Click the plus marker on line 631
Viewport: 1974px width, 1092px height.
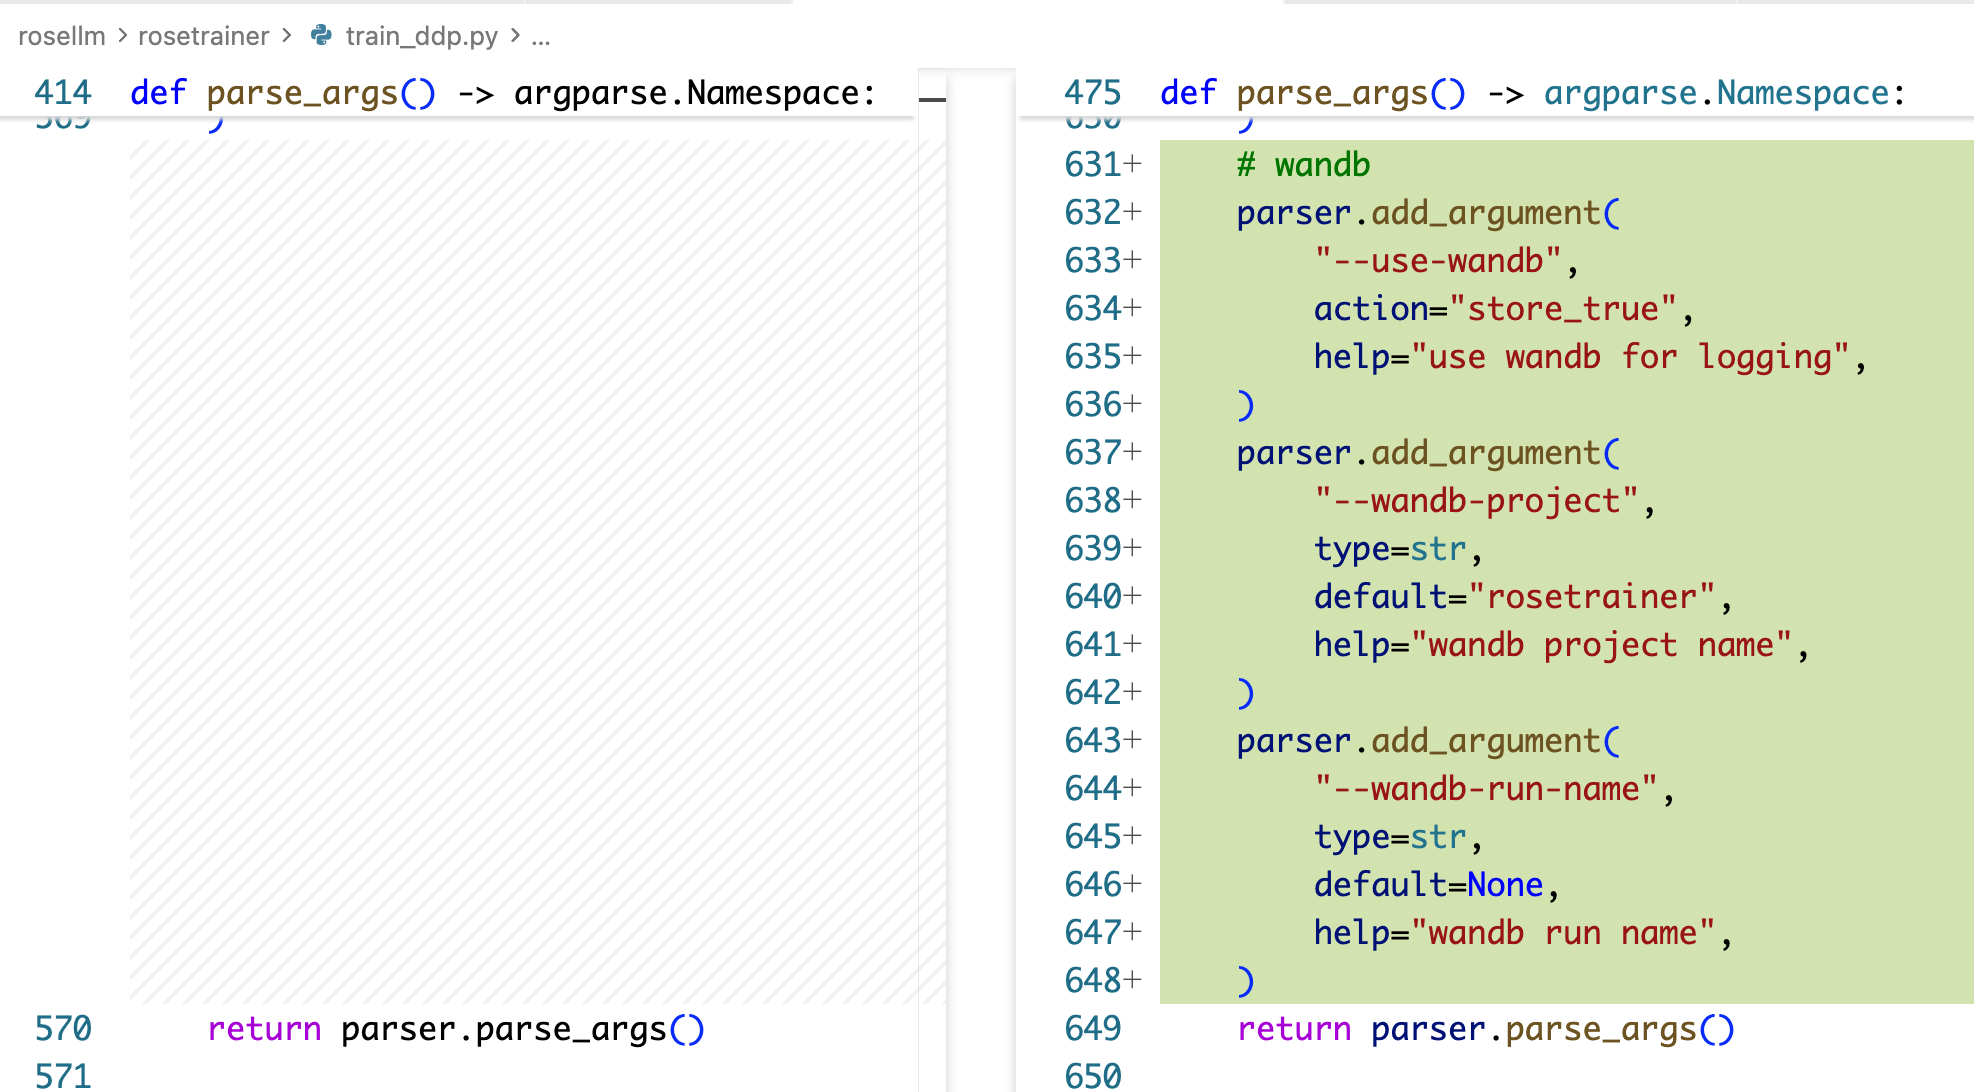(1132, 164)
